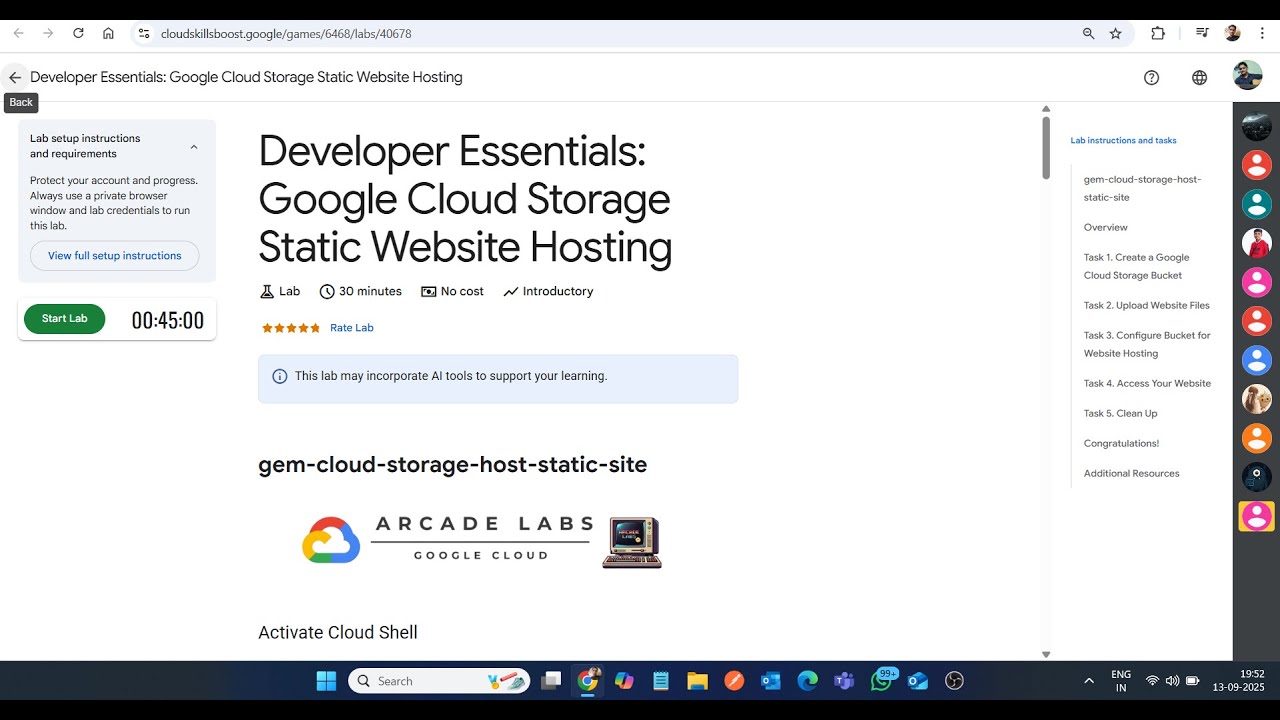This screenshot has width=1280, height=720.
Task: Select the teddy bear photo avatar
Action: click(x=1256, y=399)
